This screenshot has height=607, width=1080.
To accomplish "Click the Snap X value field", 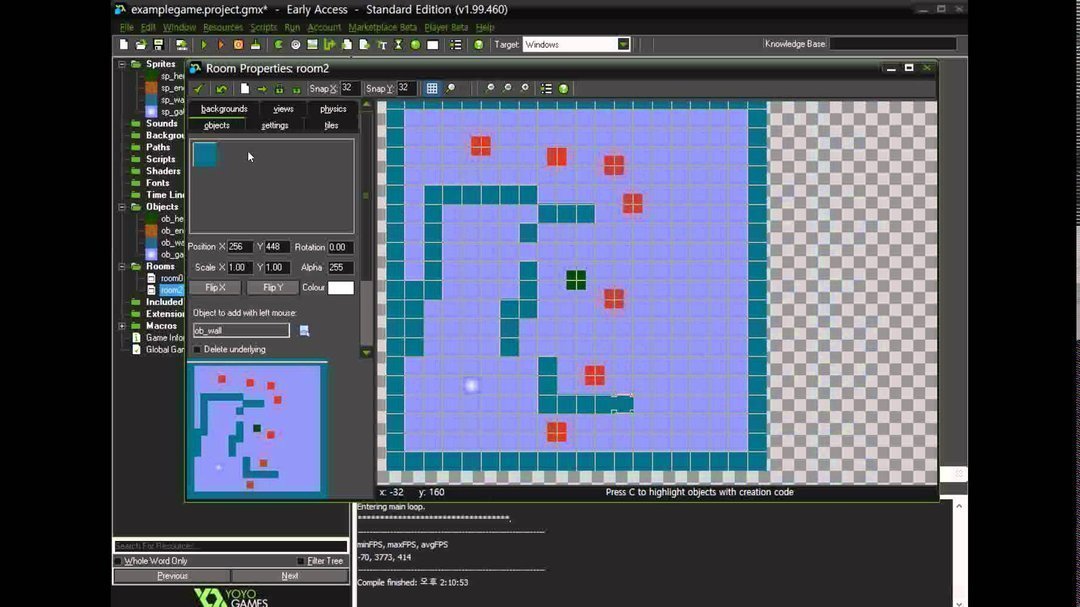I will (349, 88).
